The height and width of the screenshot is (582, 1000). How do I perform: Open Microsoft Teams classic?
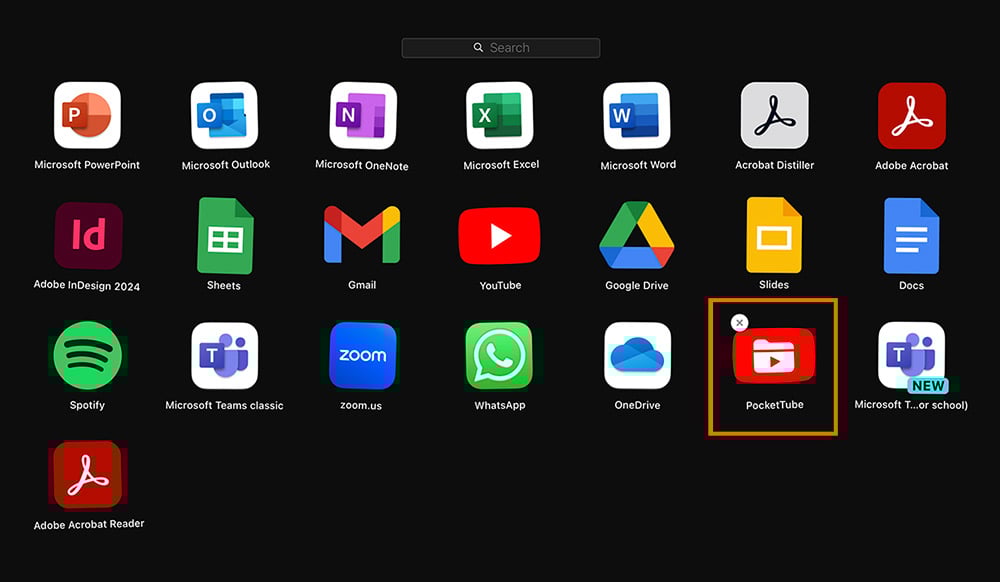point(224,355)
